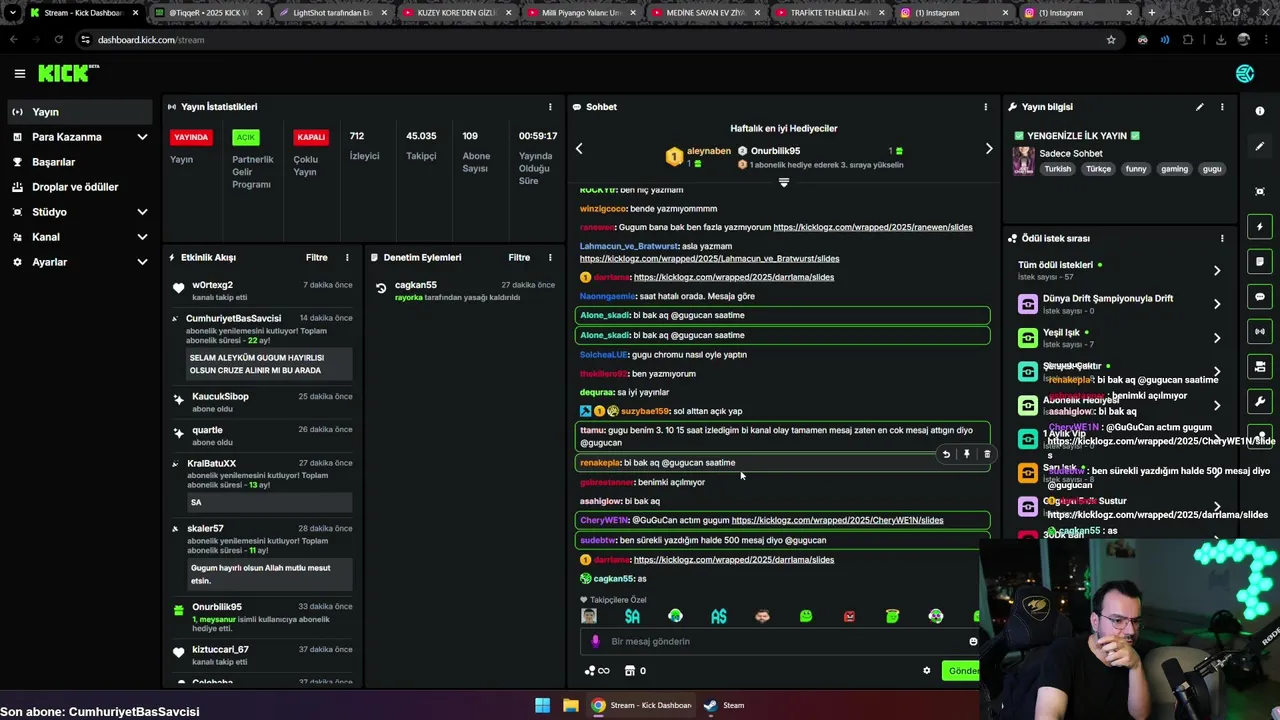Undo action on renakepla's highlighted message
The image size is (1280, 720).
(x=946, y=454)
